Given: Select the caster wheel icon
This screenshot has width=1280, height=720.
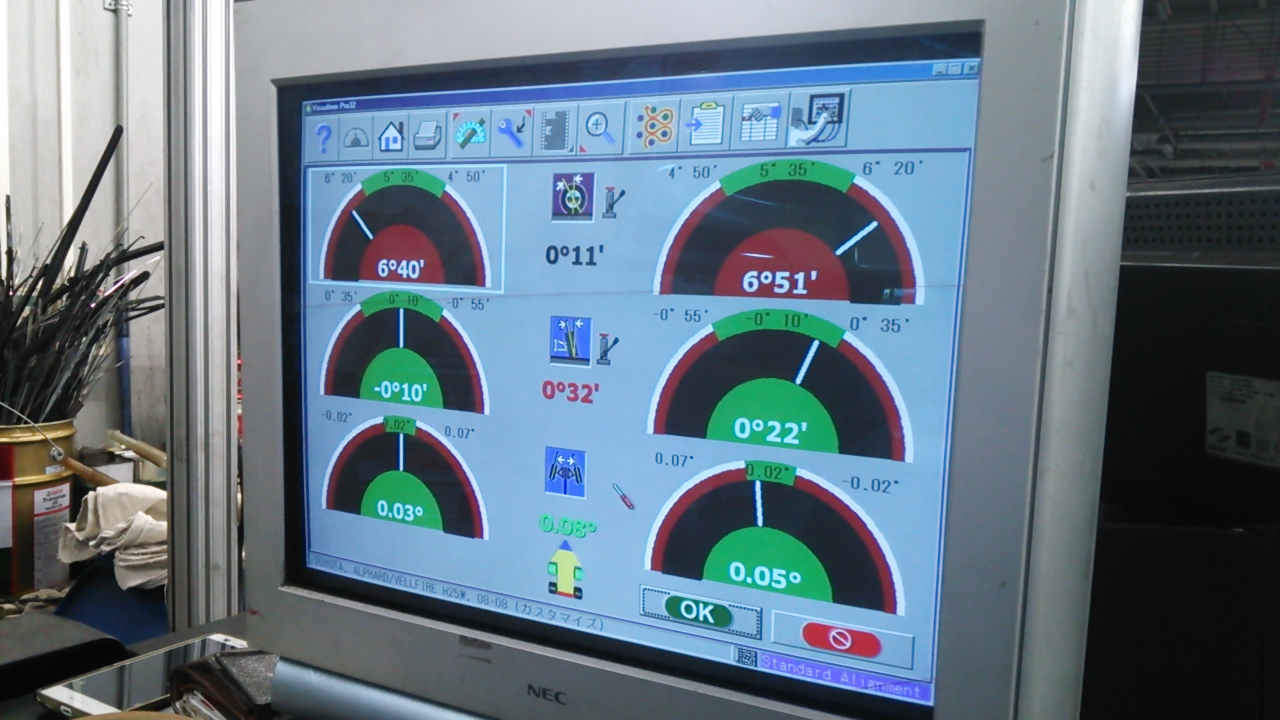Looking at the screenshot, I should [573, 196].
